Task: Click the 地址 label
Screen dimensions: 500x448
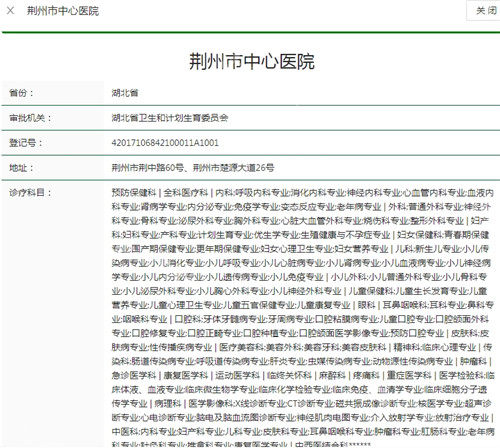Action: point(21,168)
